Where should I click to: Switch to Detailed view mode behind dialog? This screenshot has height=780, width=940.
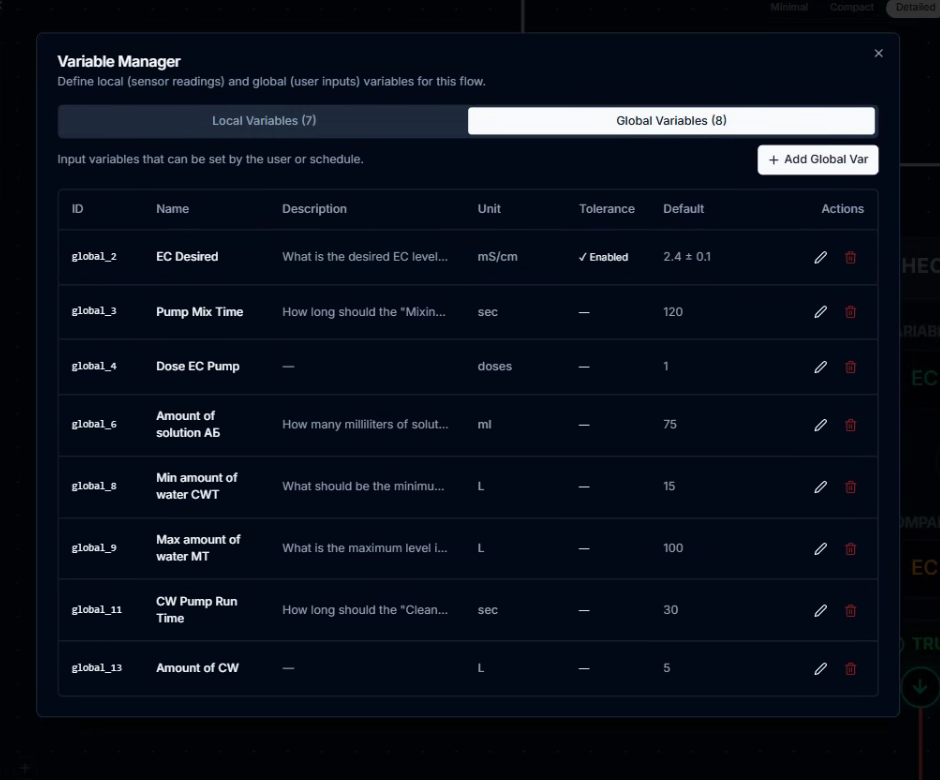pos(914,7)
